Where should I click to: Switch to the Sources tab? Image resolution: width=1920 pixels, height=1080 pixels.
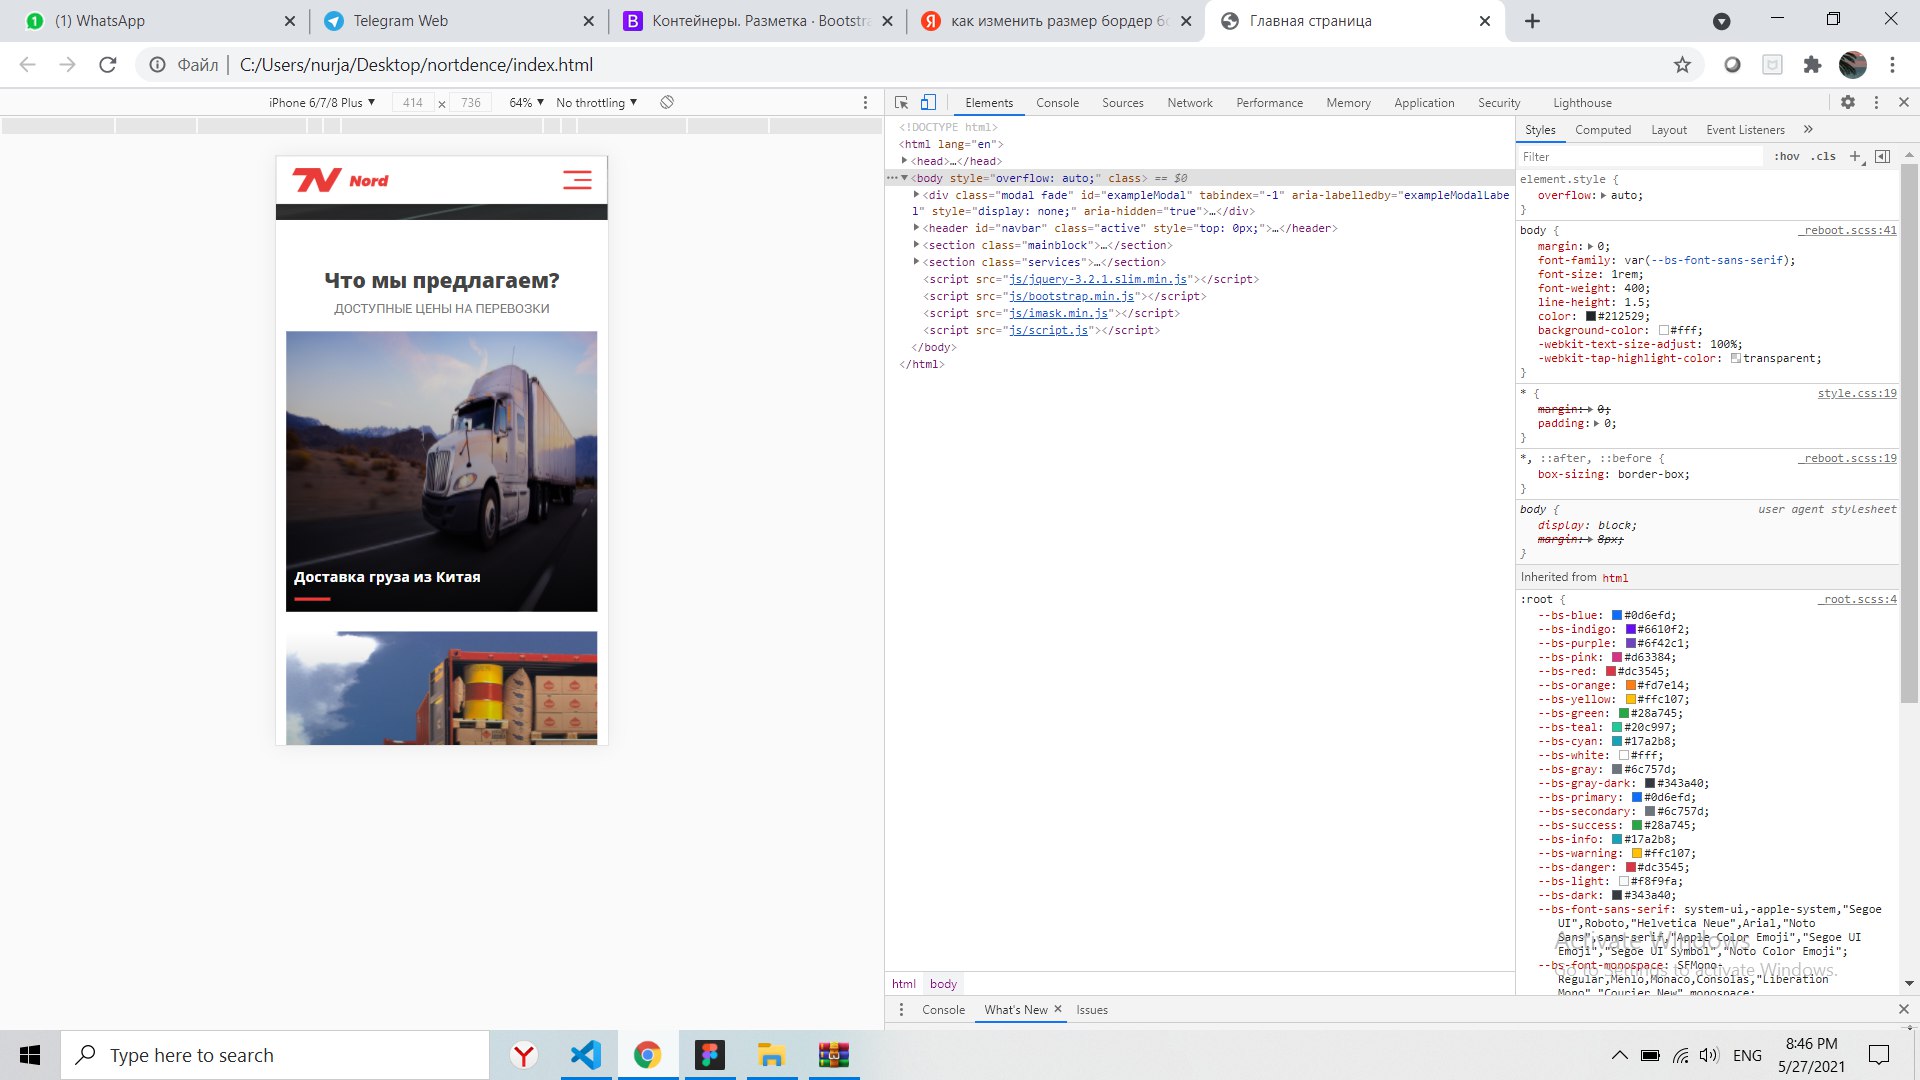click(x=1123, y=102)
